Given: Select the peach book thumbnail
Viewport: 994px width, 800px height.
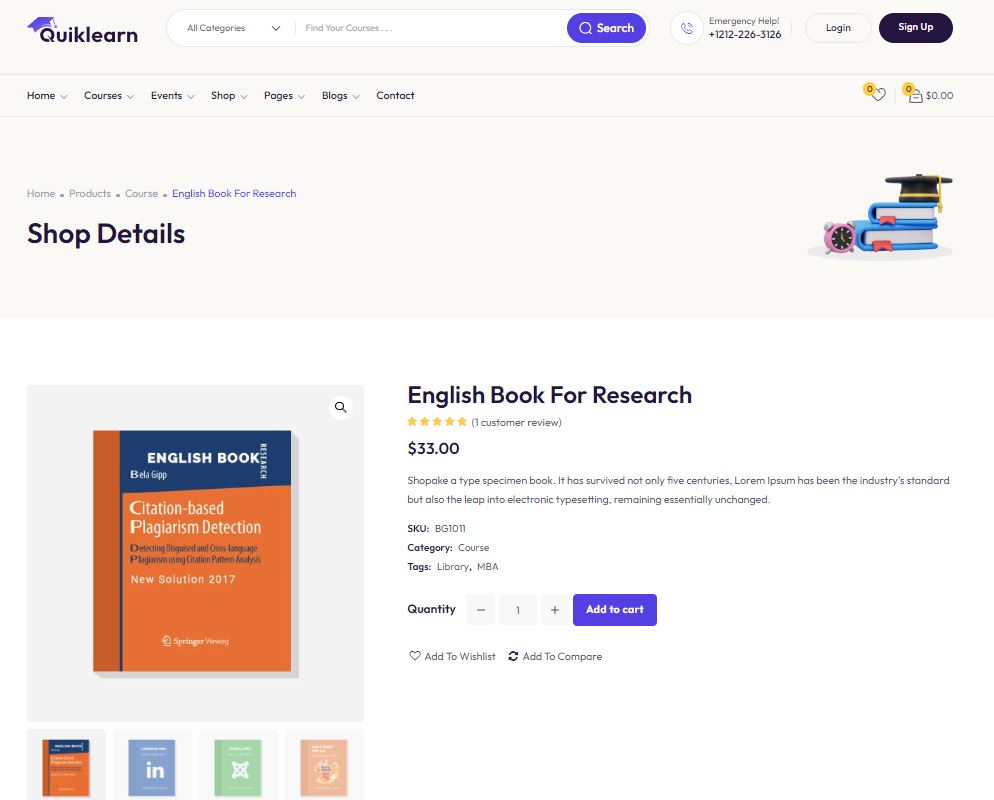Looking at the screenshot, I should (x=324, y=767).
